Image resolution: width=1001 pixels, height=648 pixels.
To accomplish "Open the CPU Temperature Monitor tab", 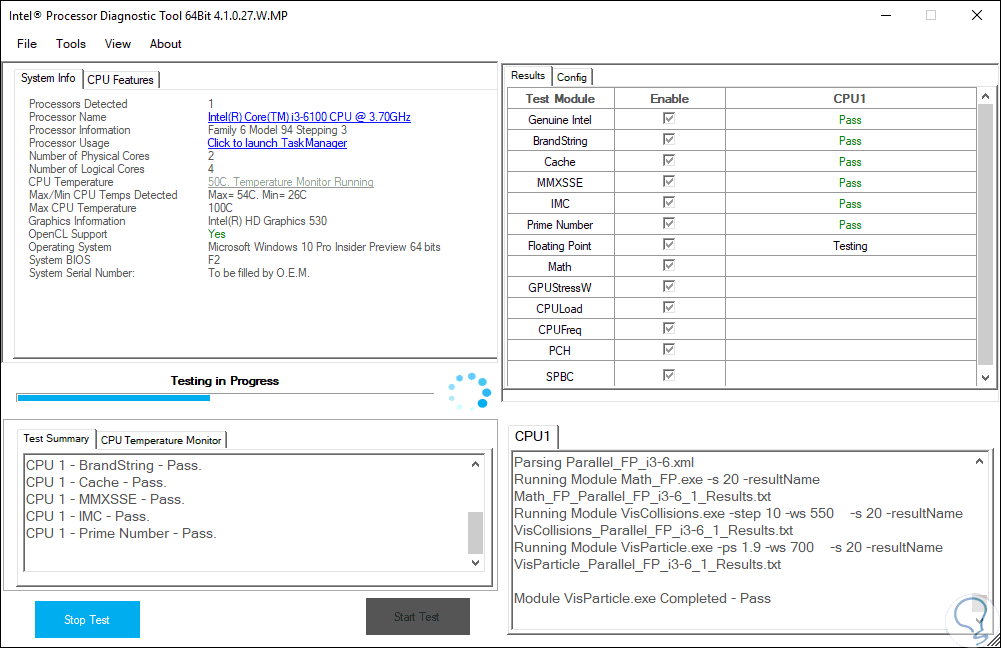I will point(161,440).
